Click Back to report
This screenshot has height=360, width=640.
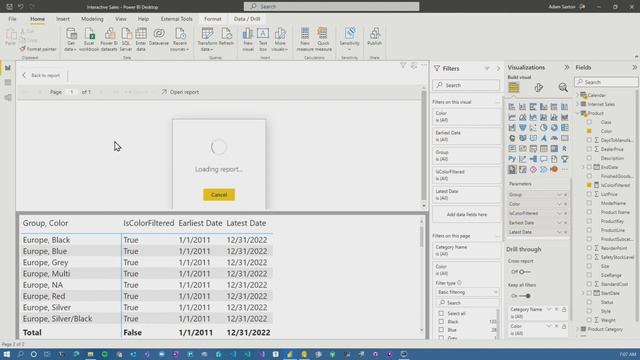(41, 76)
